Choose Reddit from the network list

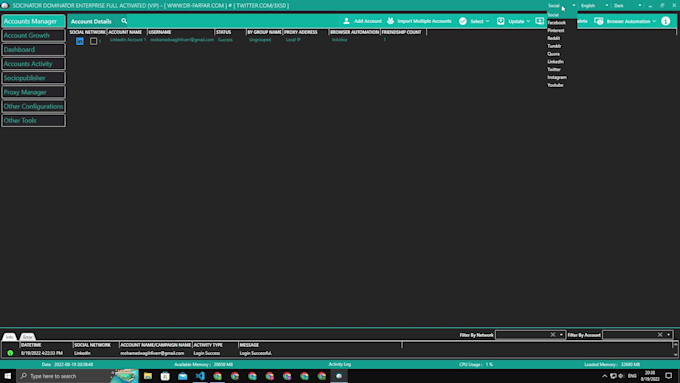click(553, 38)
